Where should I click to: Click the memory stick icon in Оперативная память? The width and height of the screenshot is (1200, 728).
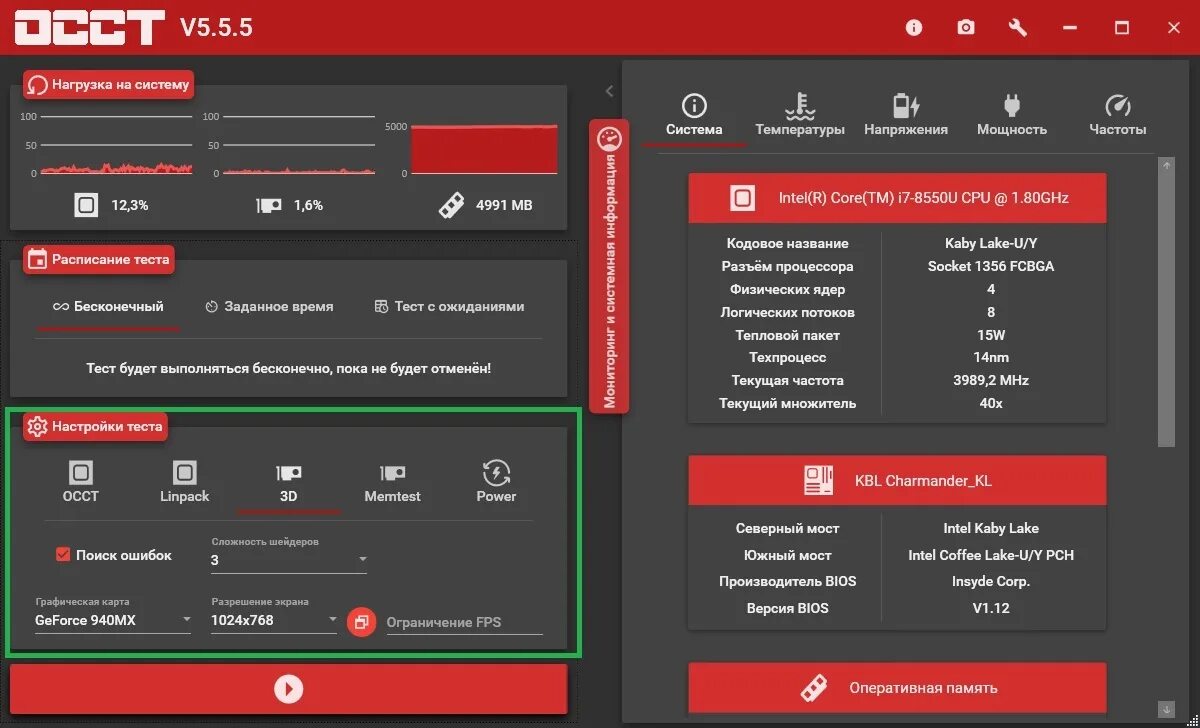(x=813, y=688)
